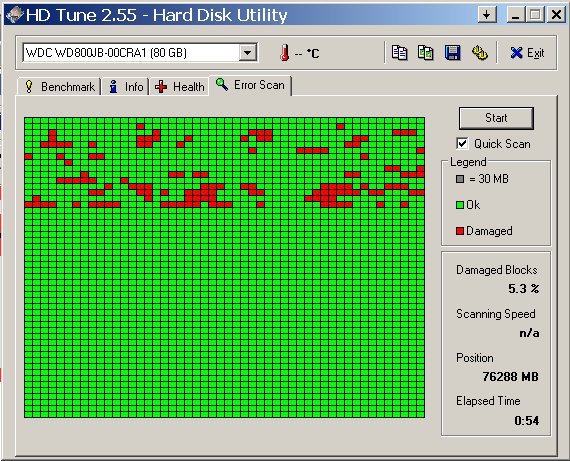
Task: Toggle the Quick Scan checkbox
Action: coord(462,143)
